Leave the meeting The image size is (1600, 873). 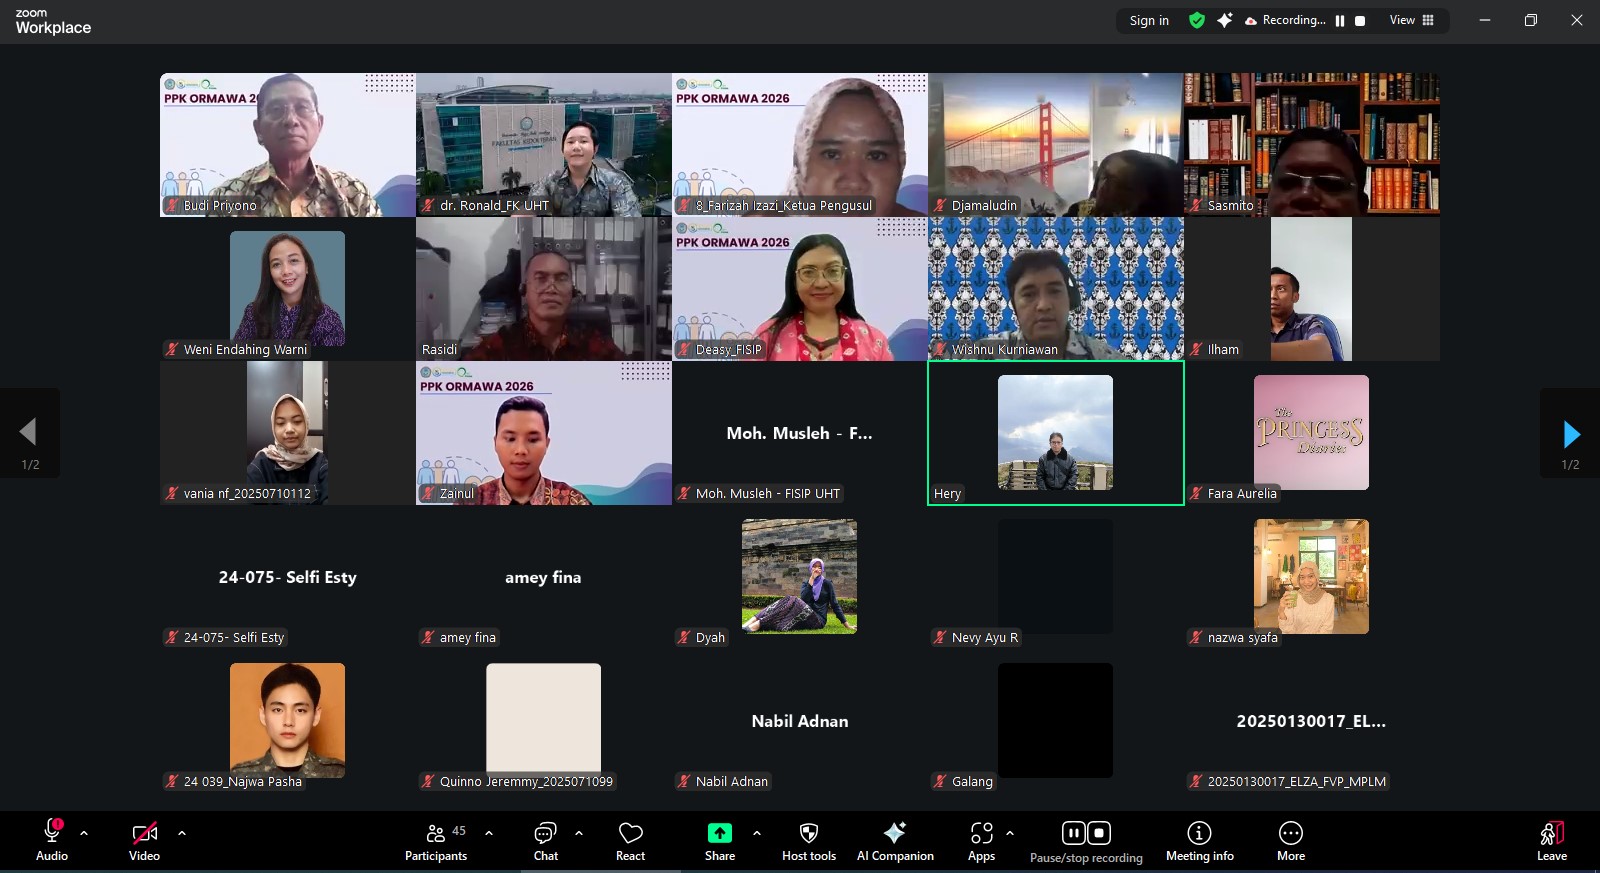(1551, 841)
